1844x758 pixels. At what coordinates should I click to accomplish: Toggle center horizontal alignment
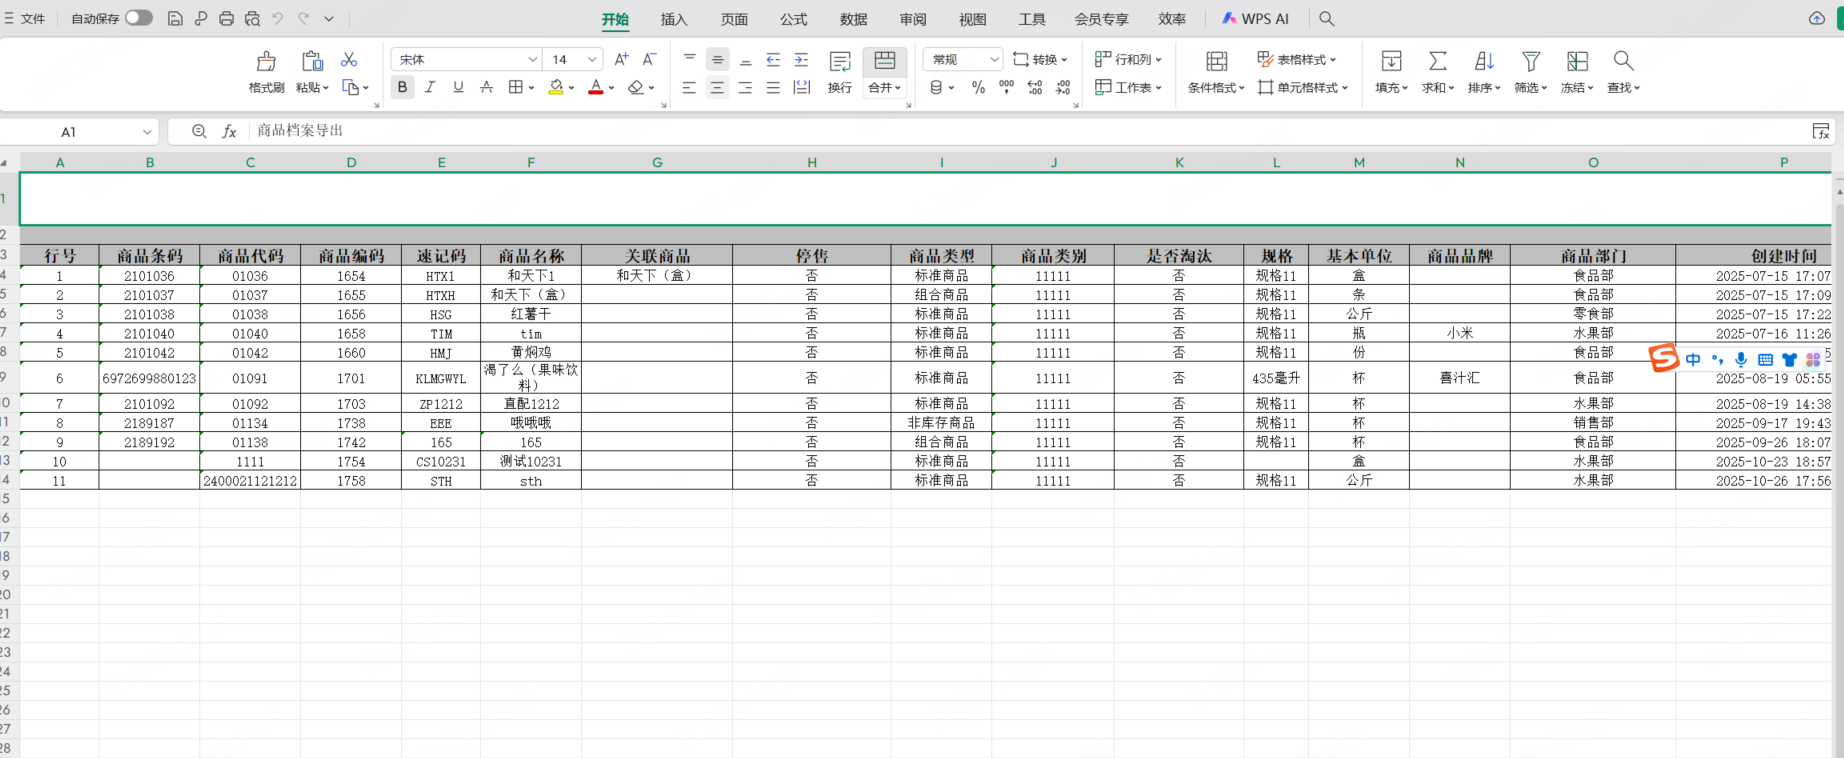(717, 87)
